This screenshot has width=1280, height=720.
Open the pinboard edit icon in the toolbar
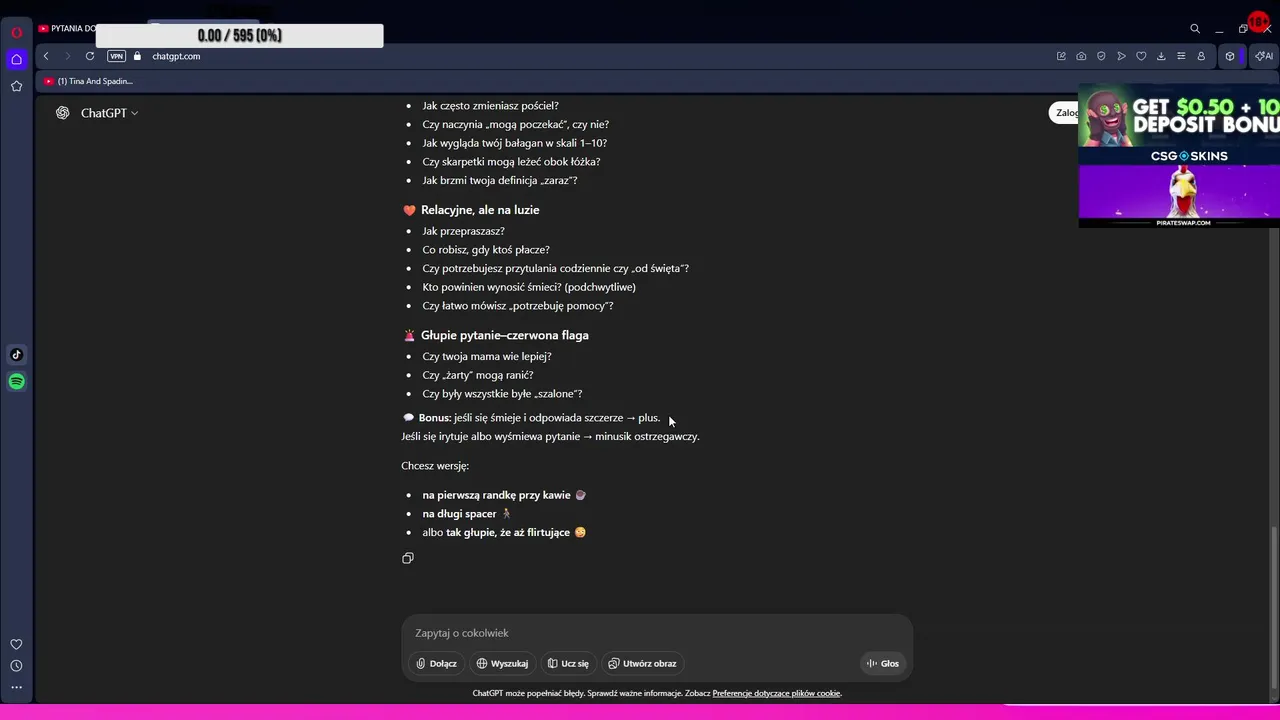click(x=1061, y=56)
